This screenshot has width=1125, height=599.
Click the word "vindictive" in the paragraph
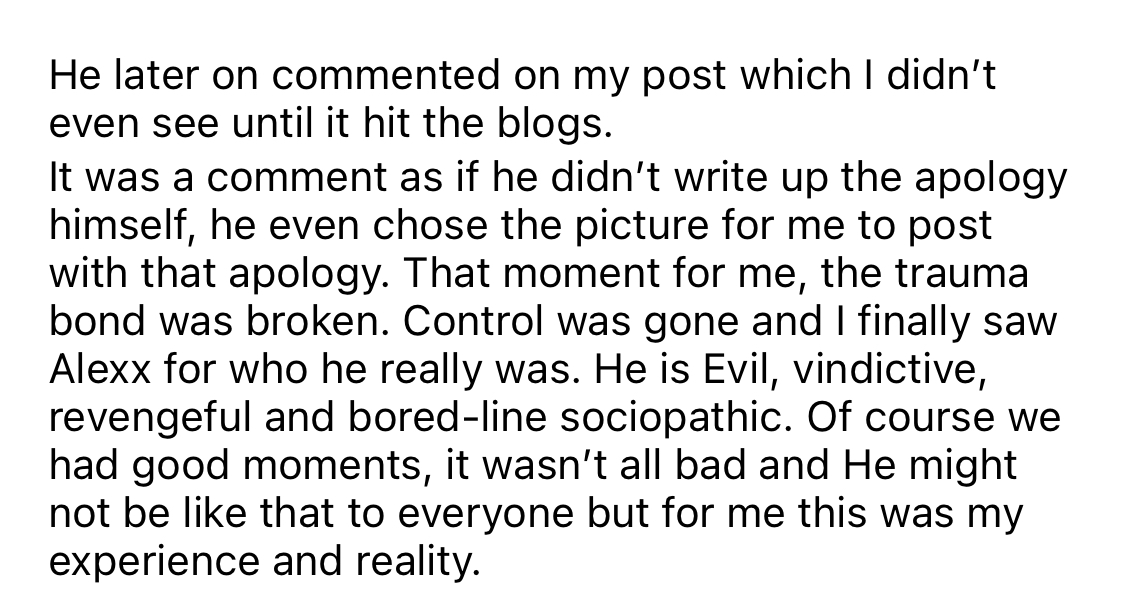click(885, 369)
